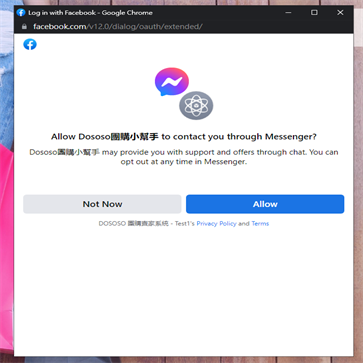The height and width of the screenshot is (363, 363).
Task: Open the Terms link
Action: (x=260, y=223)
